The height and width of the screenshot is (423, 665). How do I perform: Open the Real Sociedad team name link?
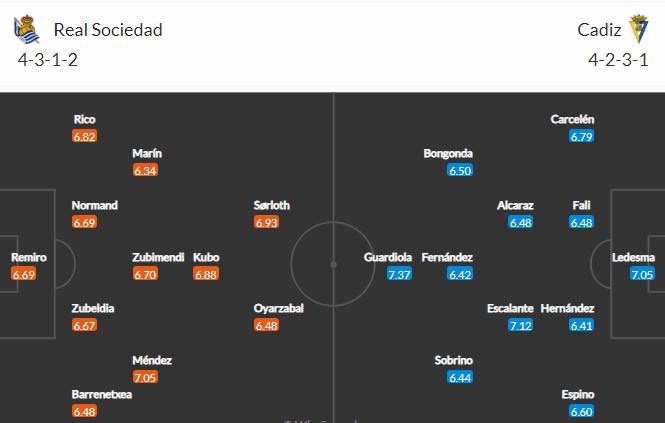click(x=108, y=30)
